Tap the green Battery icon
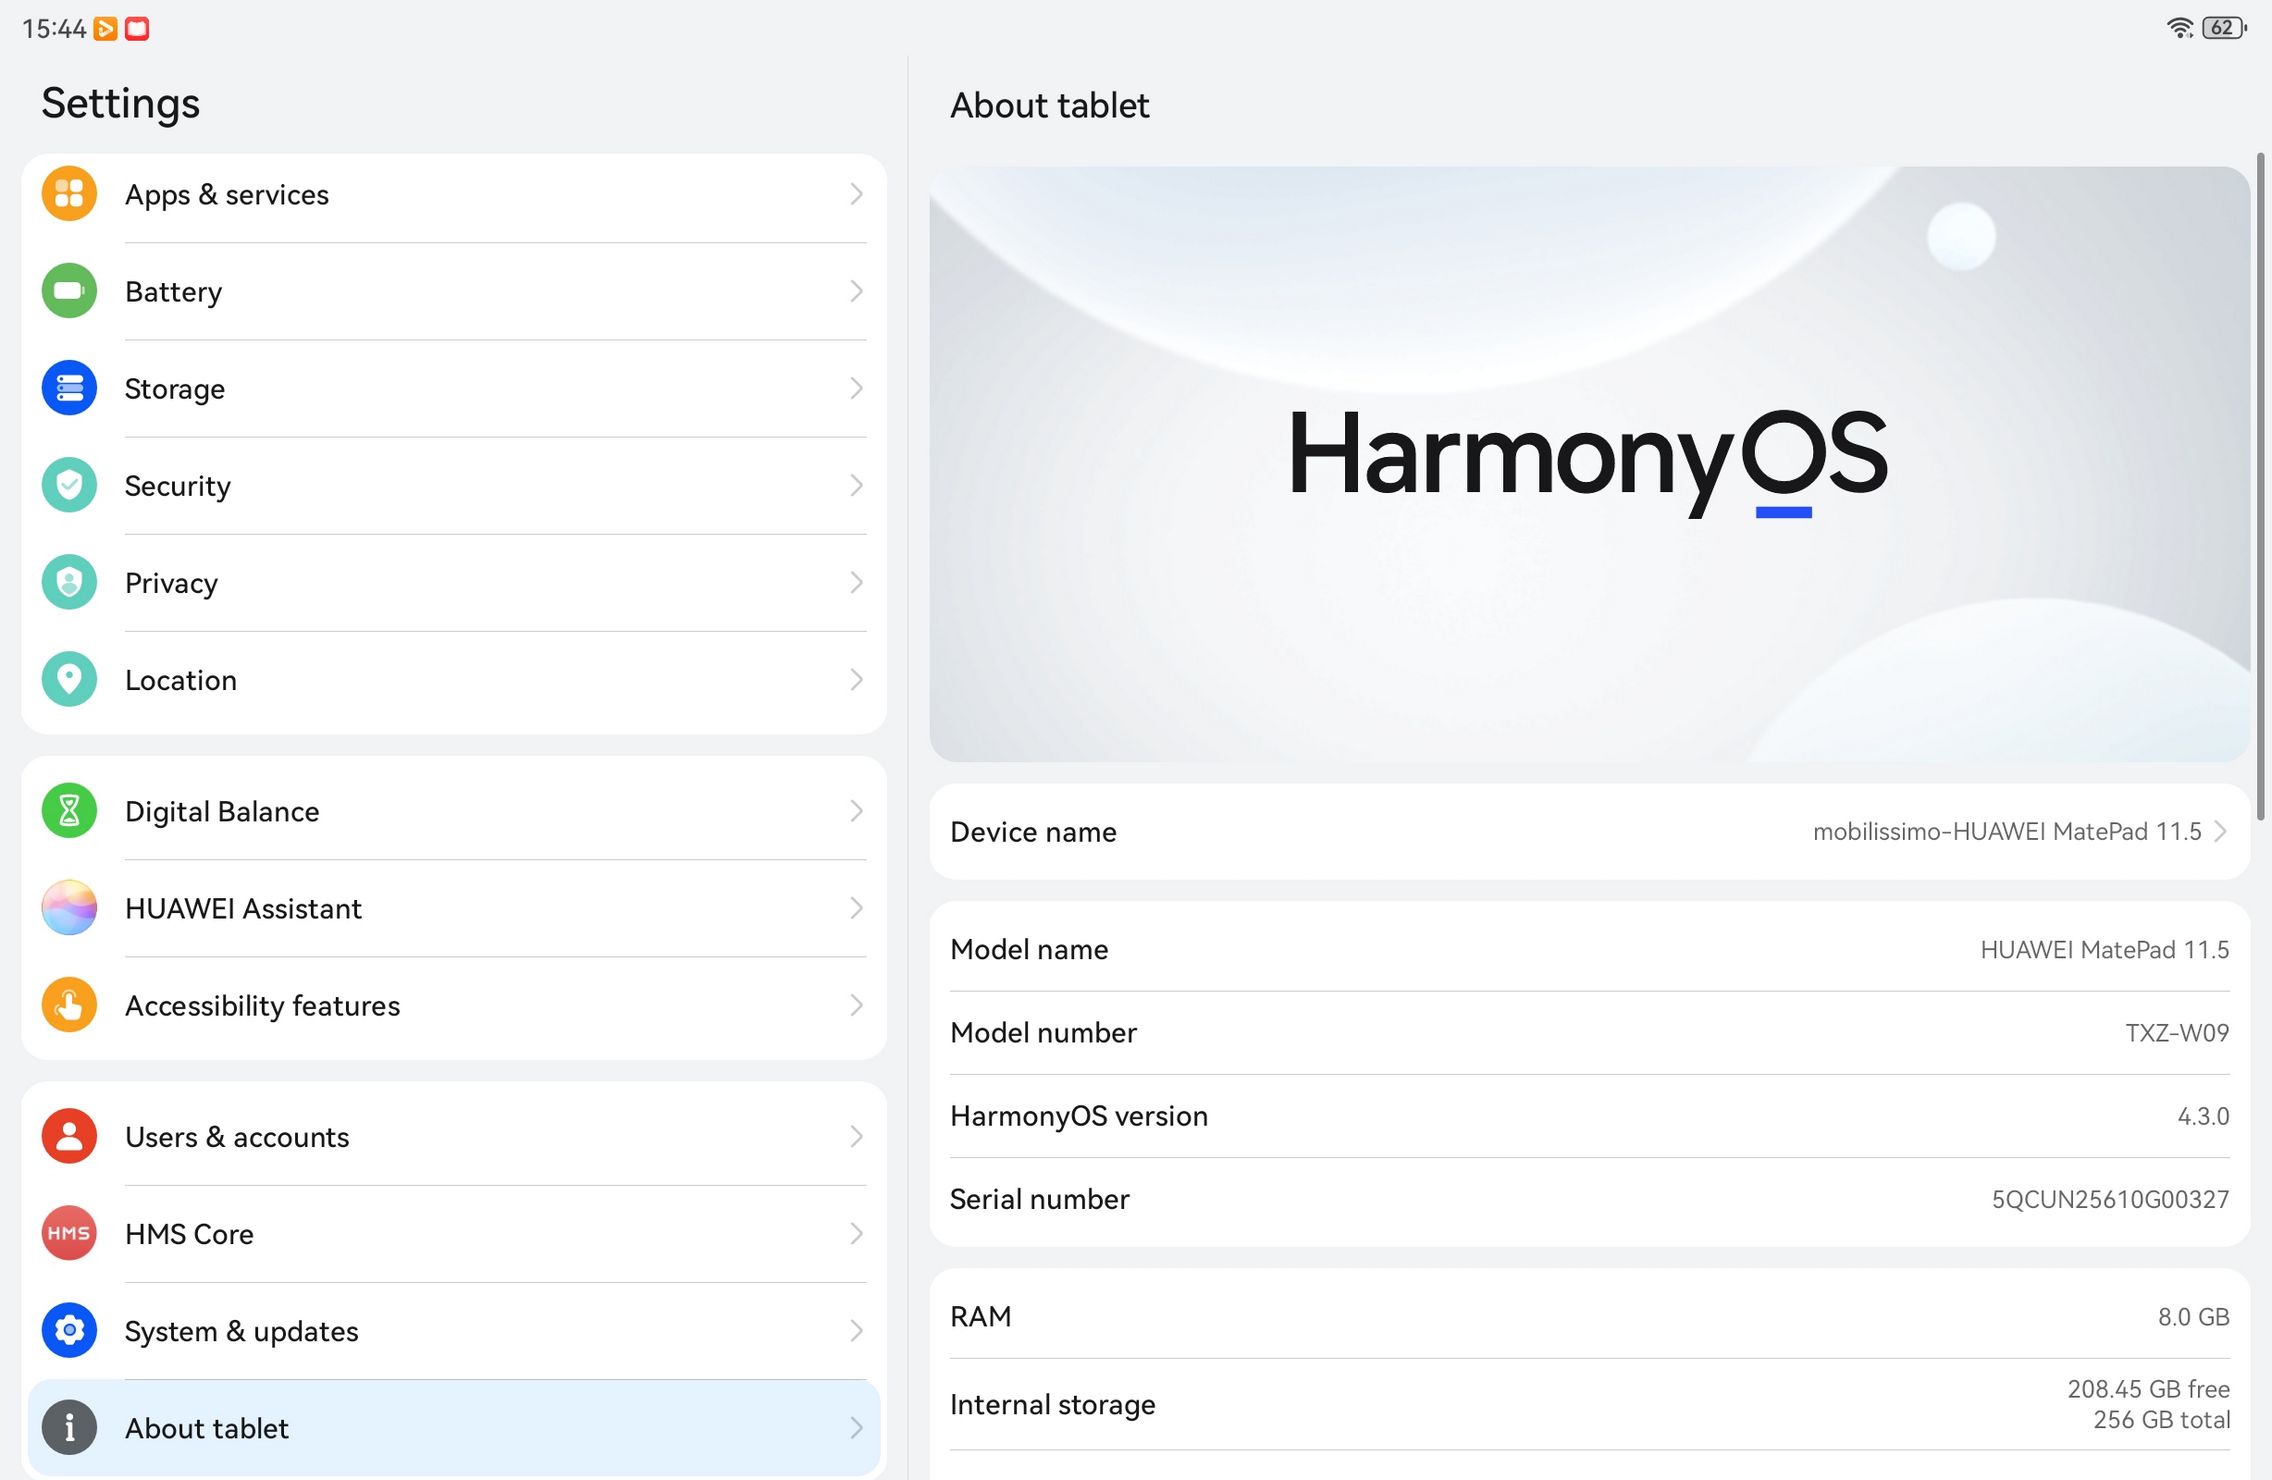Screen dimensions: 2272x1480 [69, 291]
